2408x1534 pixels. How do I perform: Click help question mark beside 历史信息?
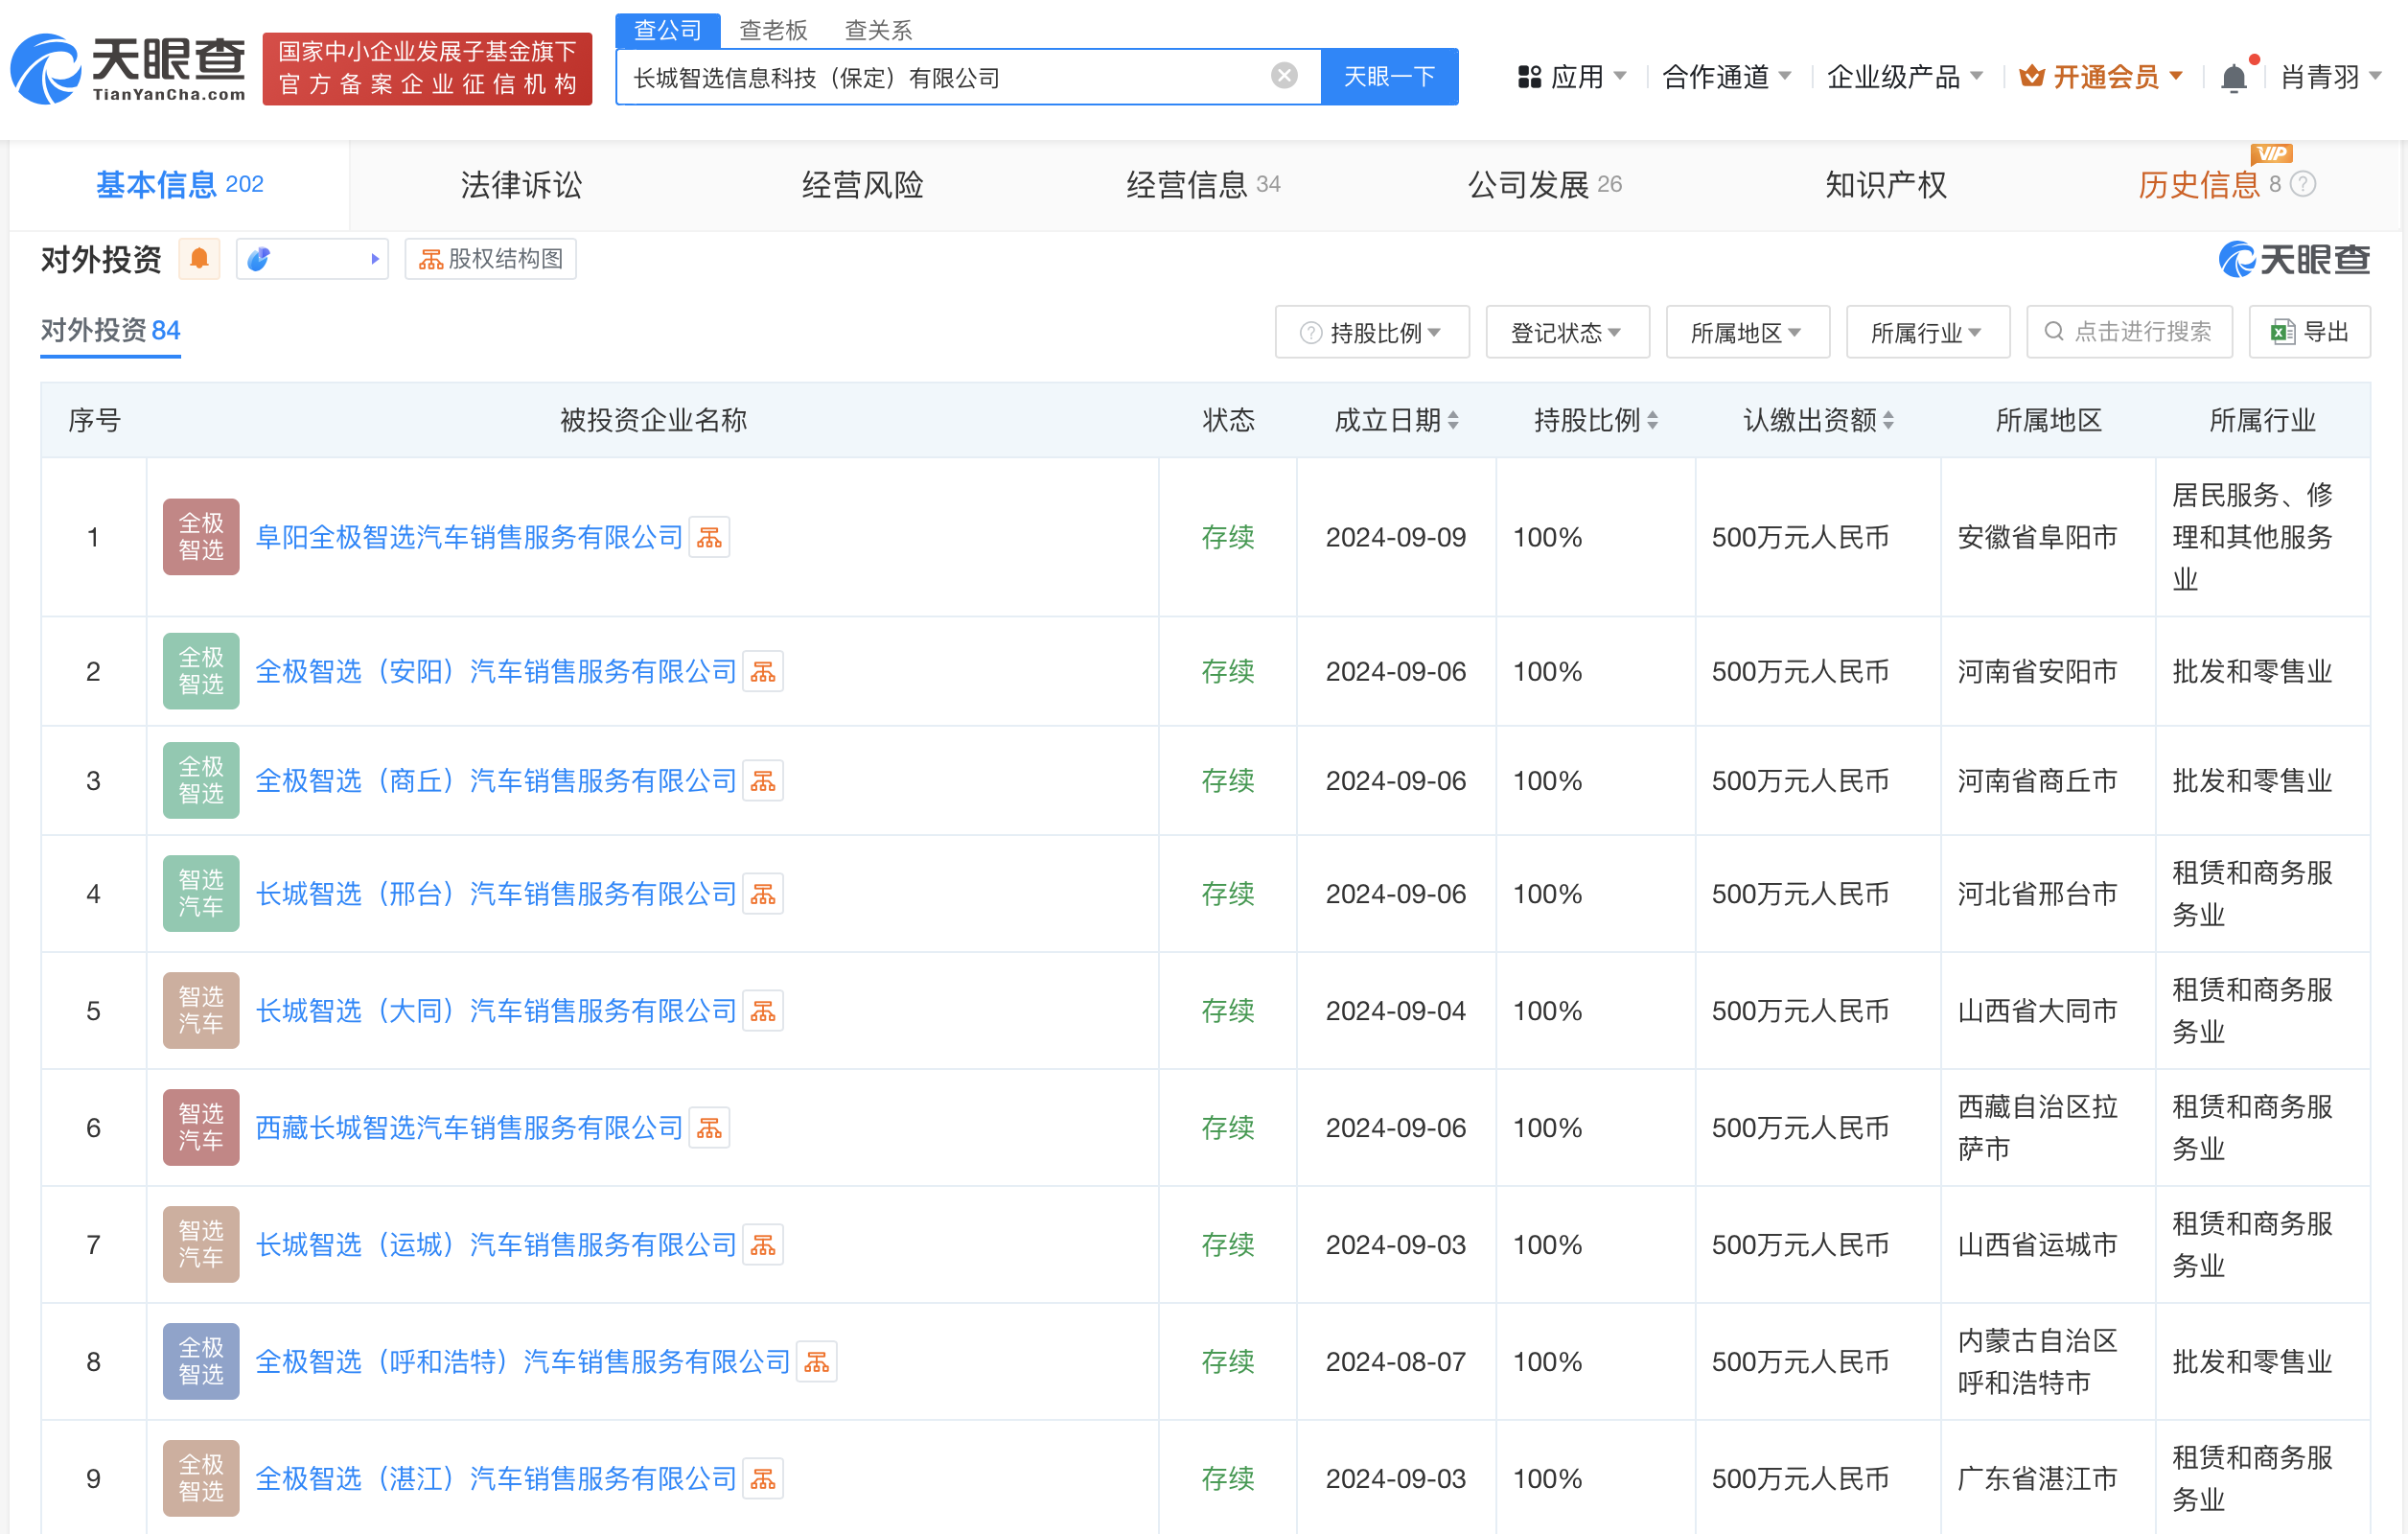[2302, 184]
